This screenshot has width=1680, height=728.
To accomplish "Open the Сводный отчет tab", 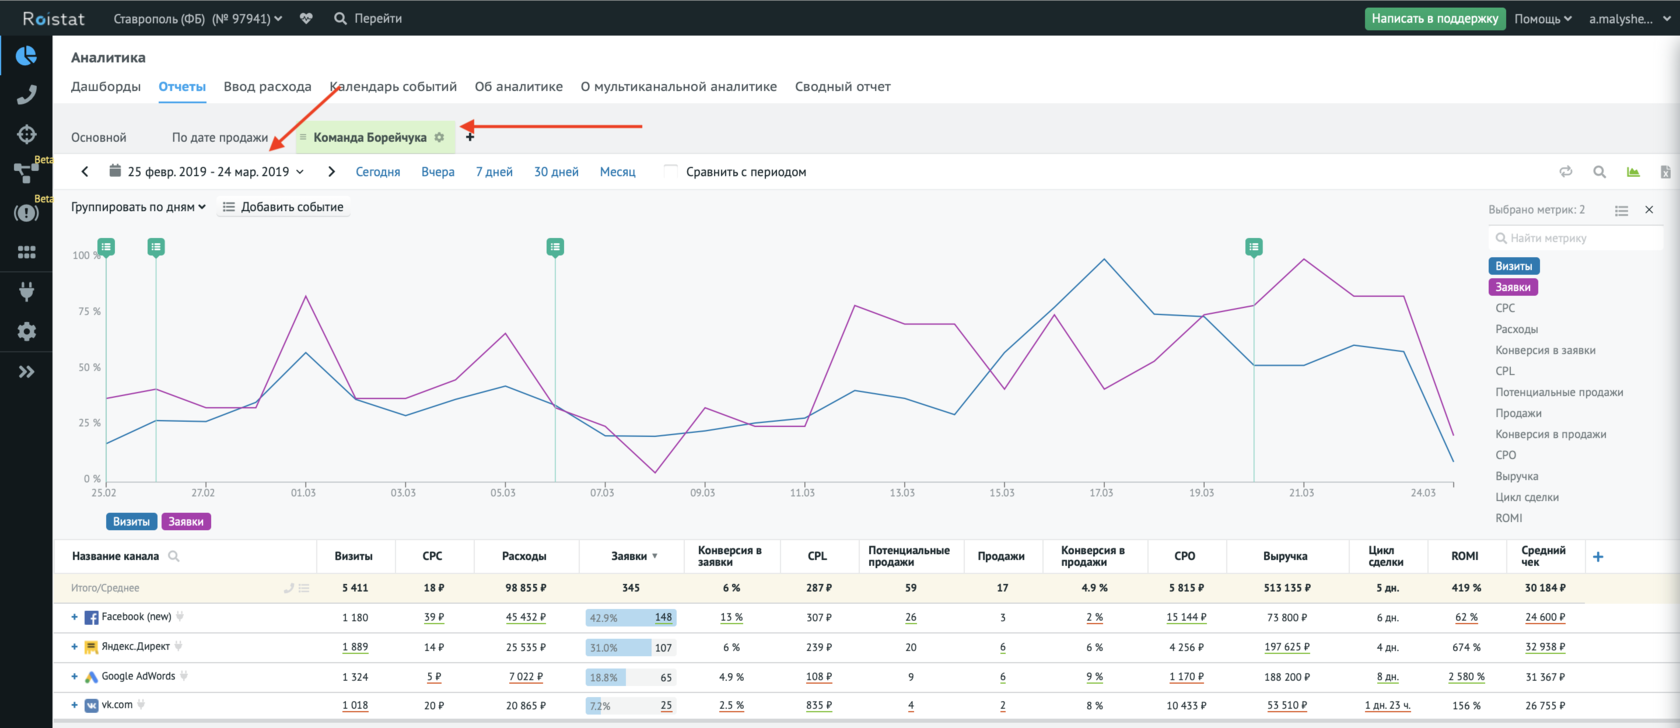I will (843, 86).
